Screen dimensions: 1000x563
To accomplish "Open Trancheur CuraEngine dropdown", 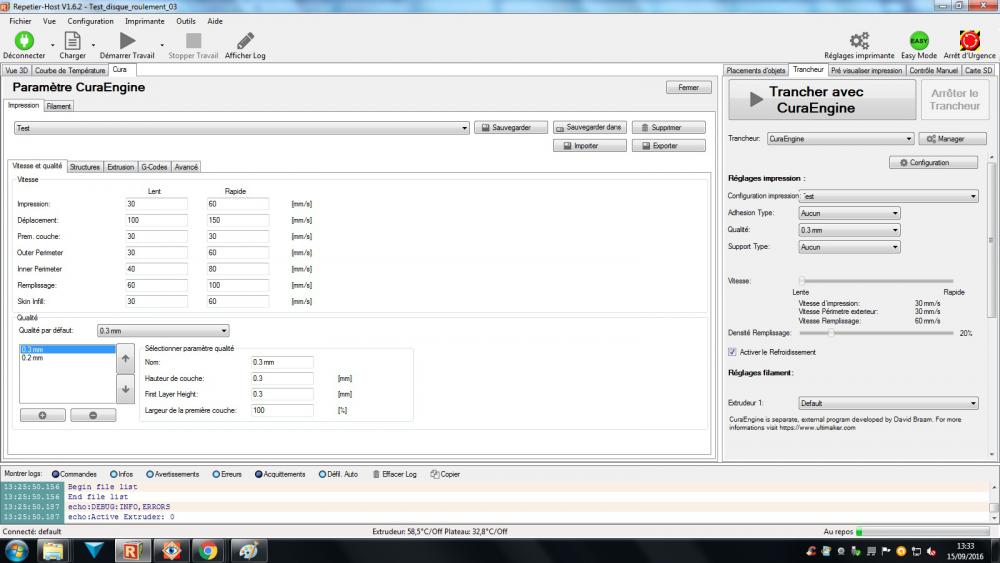I will [841, 138].
